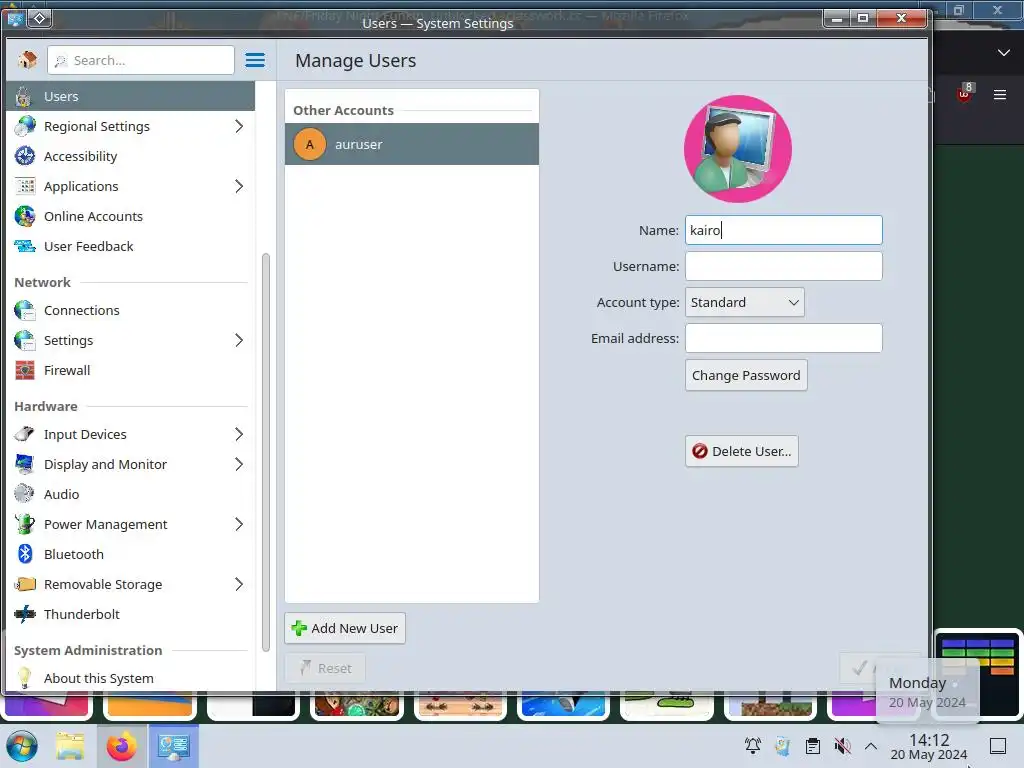The width and height of the screenshot is (1024, 768).
Task: Open the start menu in the taskbar
Action: pos(22,746)
